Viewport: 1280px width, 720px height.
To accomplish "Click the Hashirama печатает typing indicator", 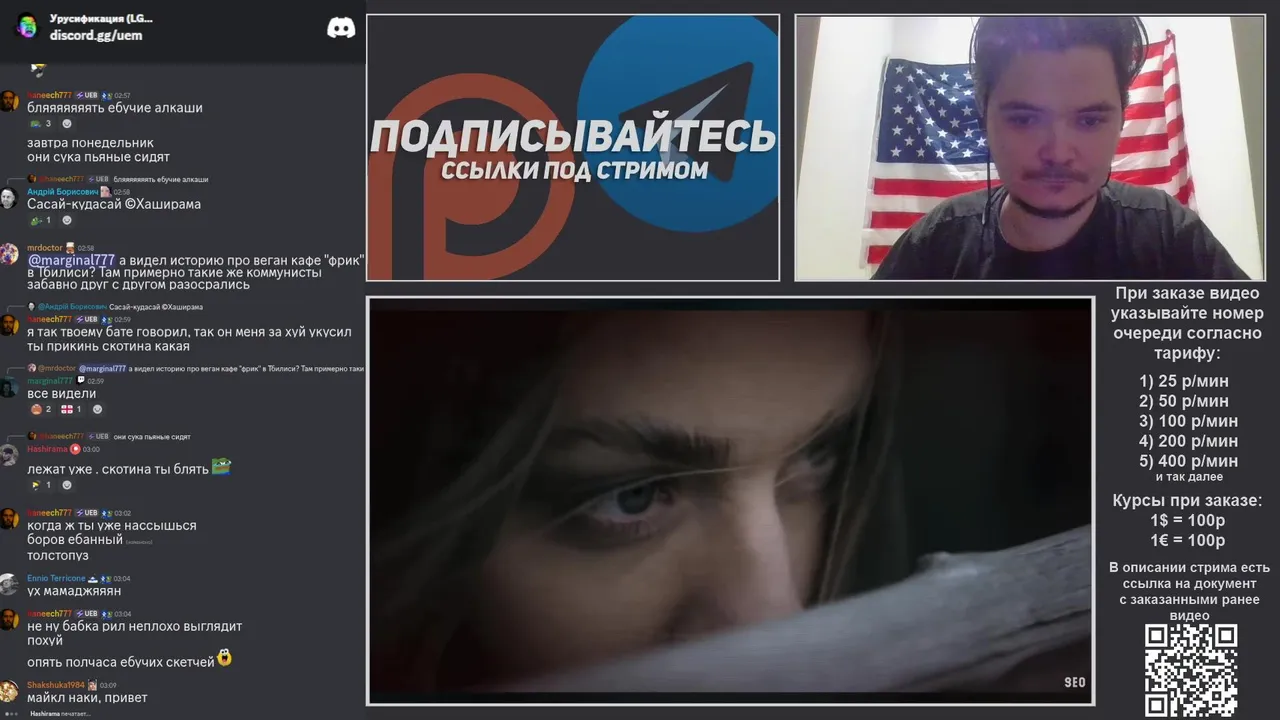I will pos(60,714).
